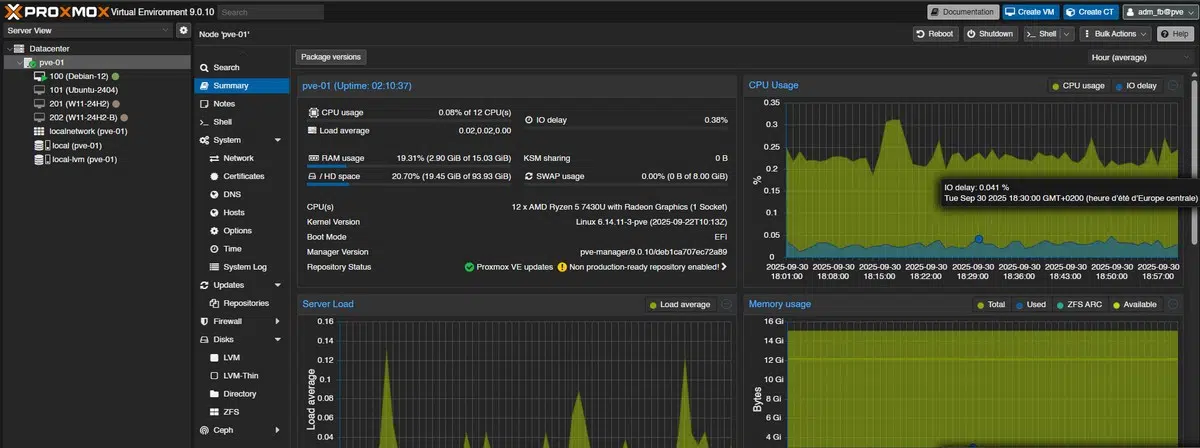Open the Certificates settings page
Screen dimensions: 1200x448
(243, 176)
